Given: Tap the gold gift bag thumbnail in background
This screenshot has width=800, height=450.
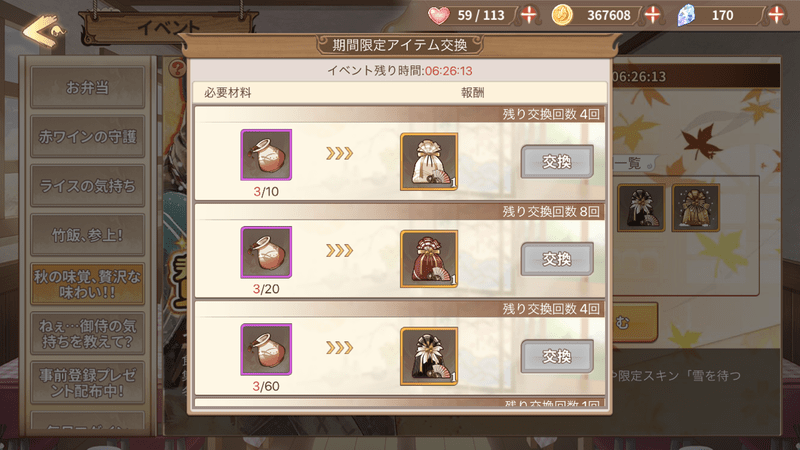Looking at the screenshot, I should click(x=695, y=208).
